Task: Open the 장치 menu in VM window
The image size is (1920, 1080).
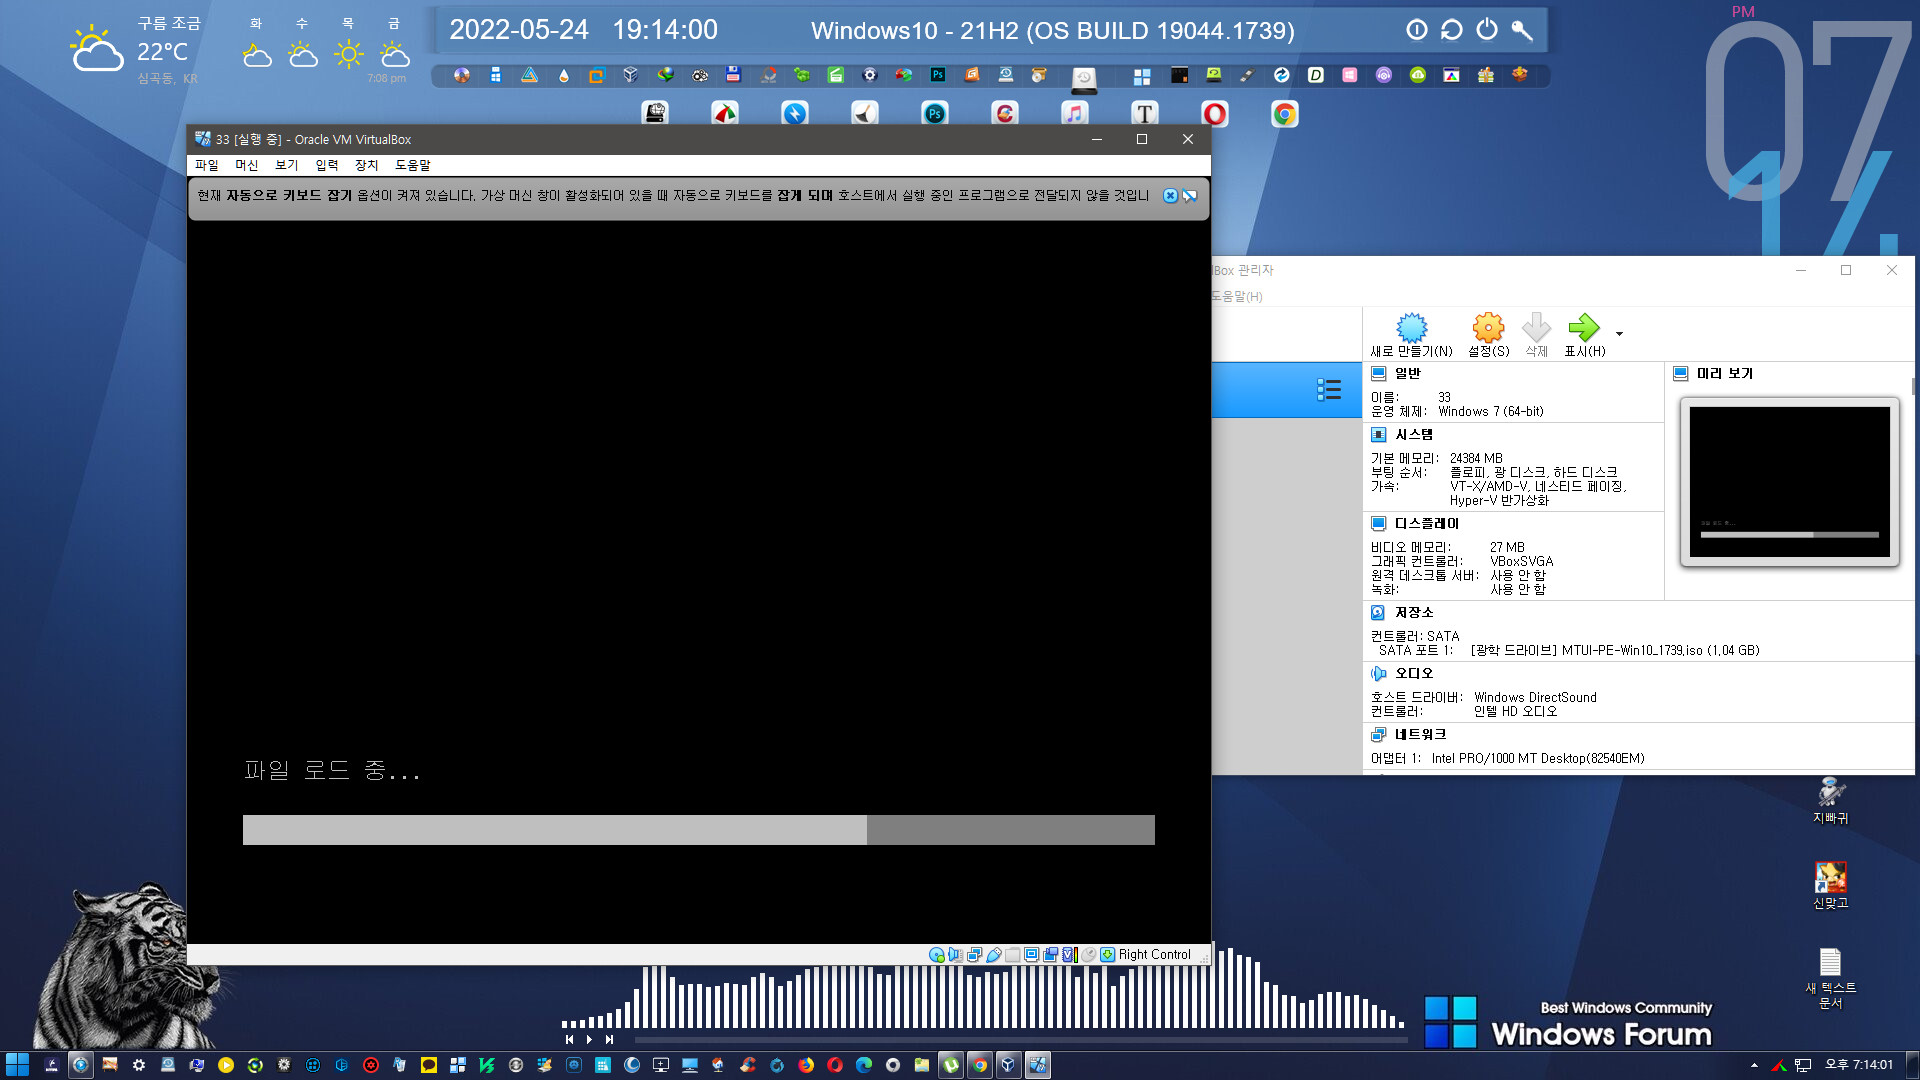Action: tap(367, 165)
